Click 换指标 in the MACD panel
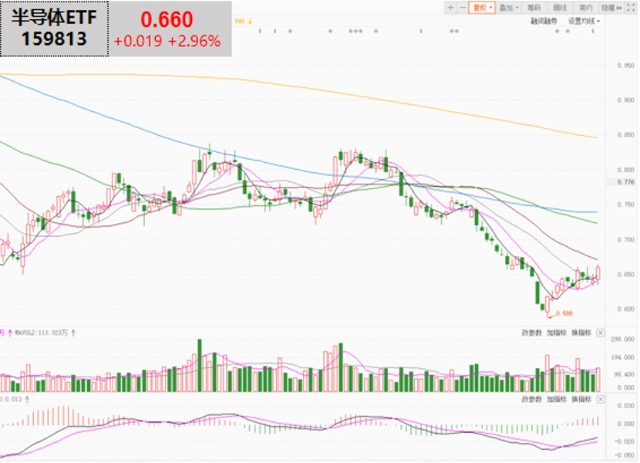The height and width of the screenshot is (463, 640). 580,398
